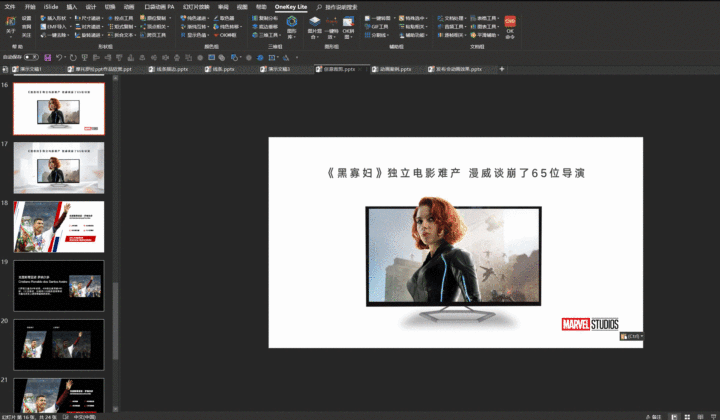Click the blue picture icon in quick access toolbar

[211, 57]
